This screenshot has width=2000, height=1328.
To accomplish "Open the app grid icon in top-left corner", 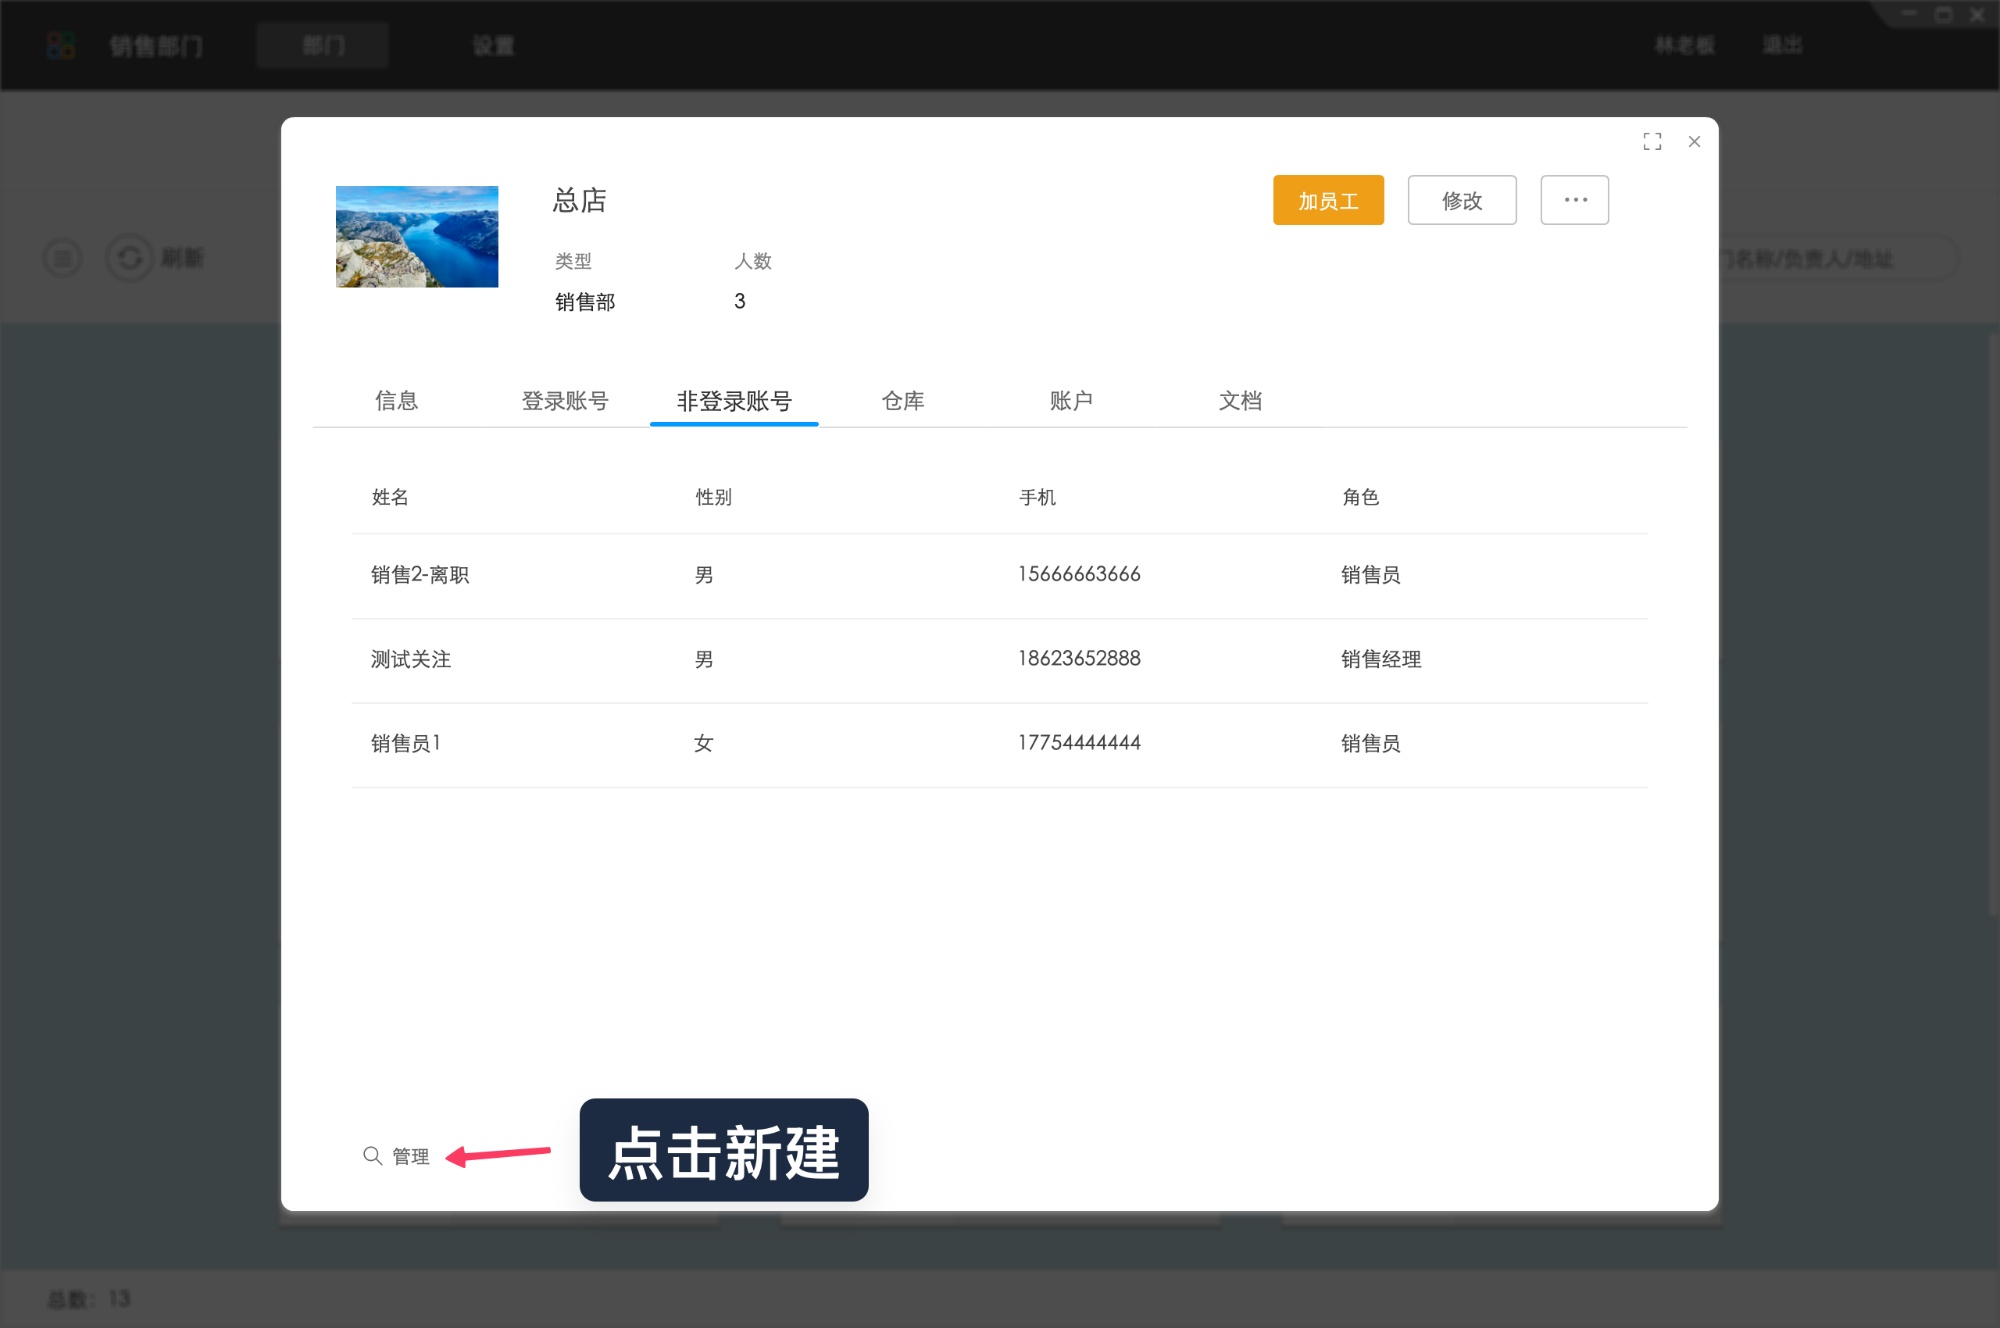I will [60, 44].
